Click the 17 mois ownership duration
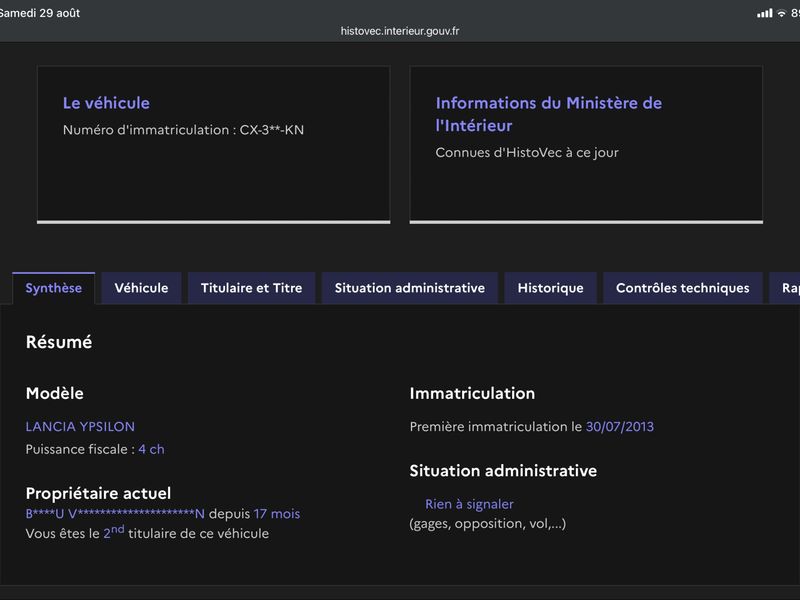Screen dimensions: 800x600 pos(277,514)
